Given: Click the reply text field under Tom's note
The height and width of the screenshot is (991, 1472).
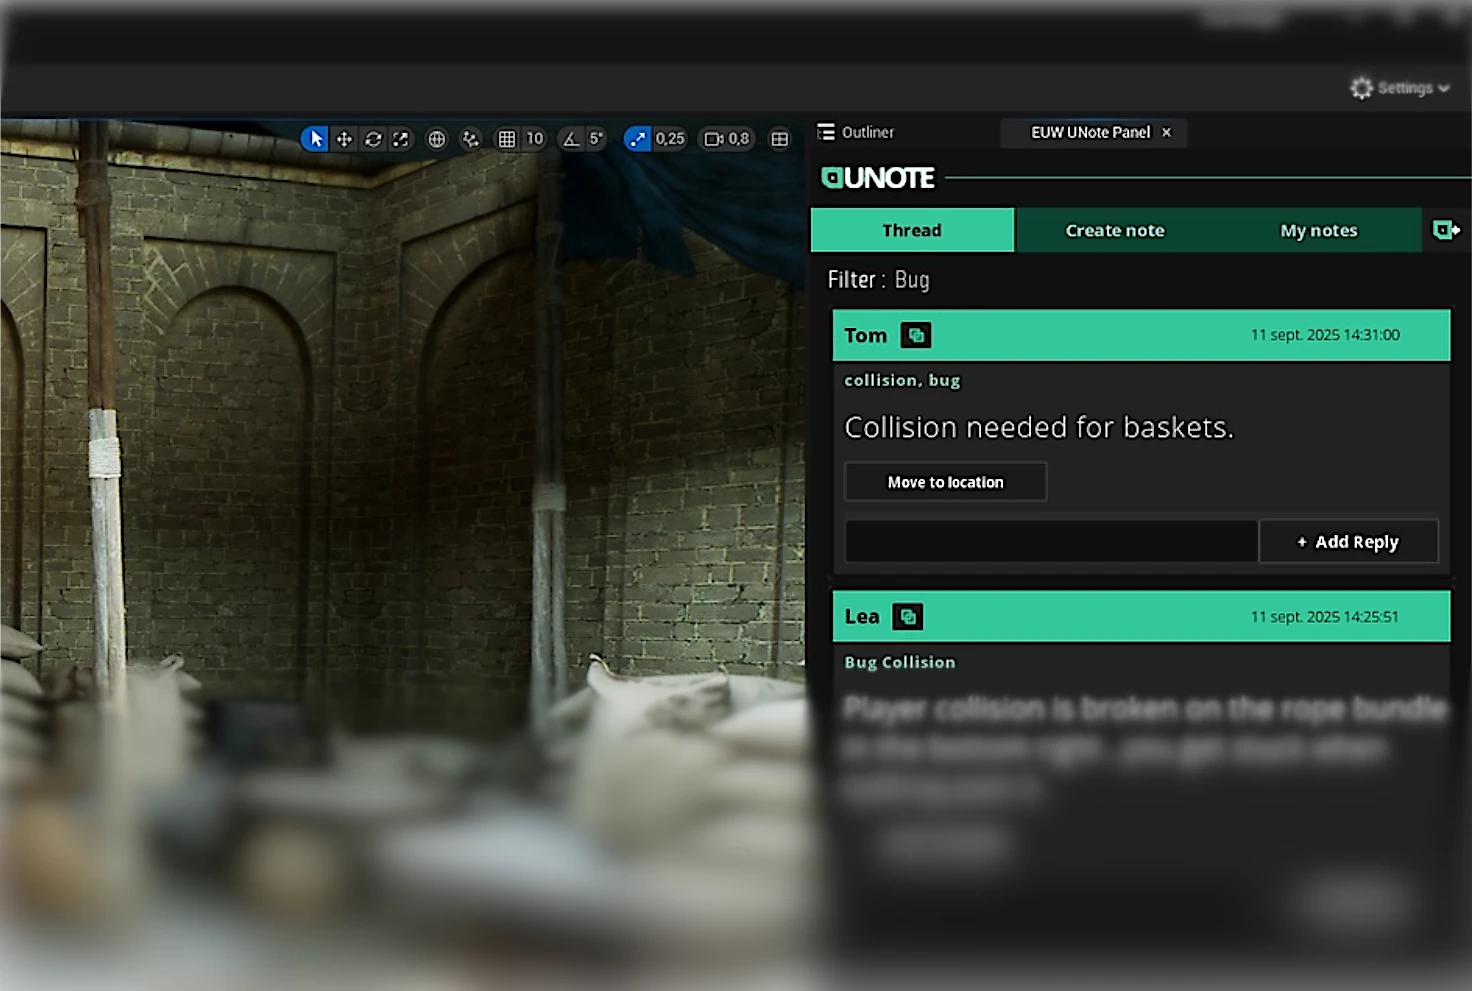Looking at the screenshot, I should [x=1051, y=541].
